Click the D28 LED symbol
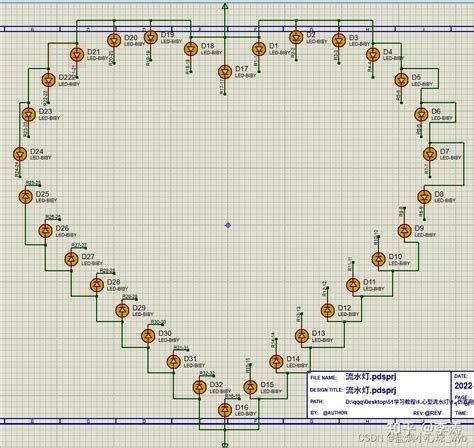The width and height of the screenshot is (474, 448). click(x=97, y=285)
